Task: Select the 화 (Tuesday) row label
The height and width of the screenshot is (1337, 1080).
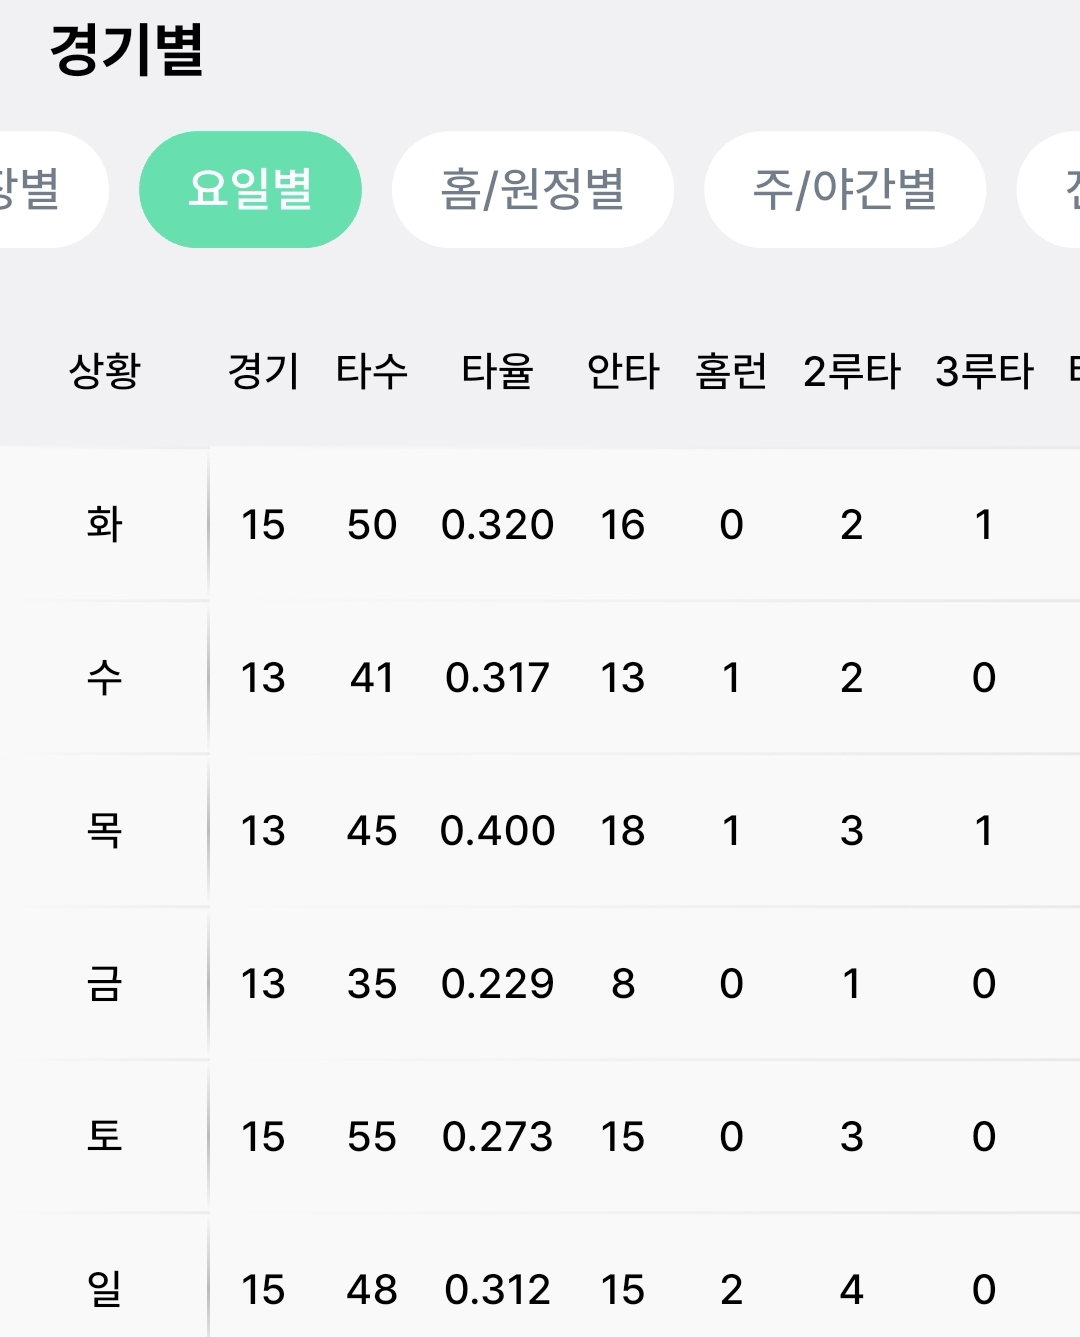Action: [105, 524]
